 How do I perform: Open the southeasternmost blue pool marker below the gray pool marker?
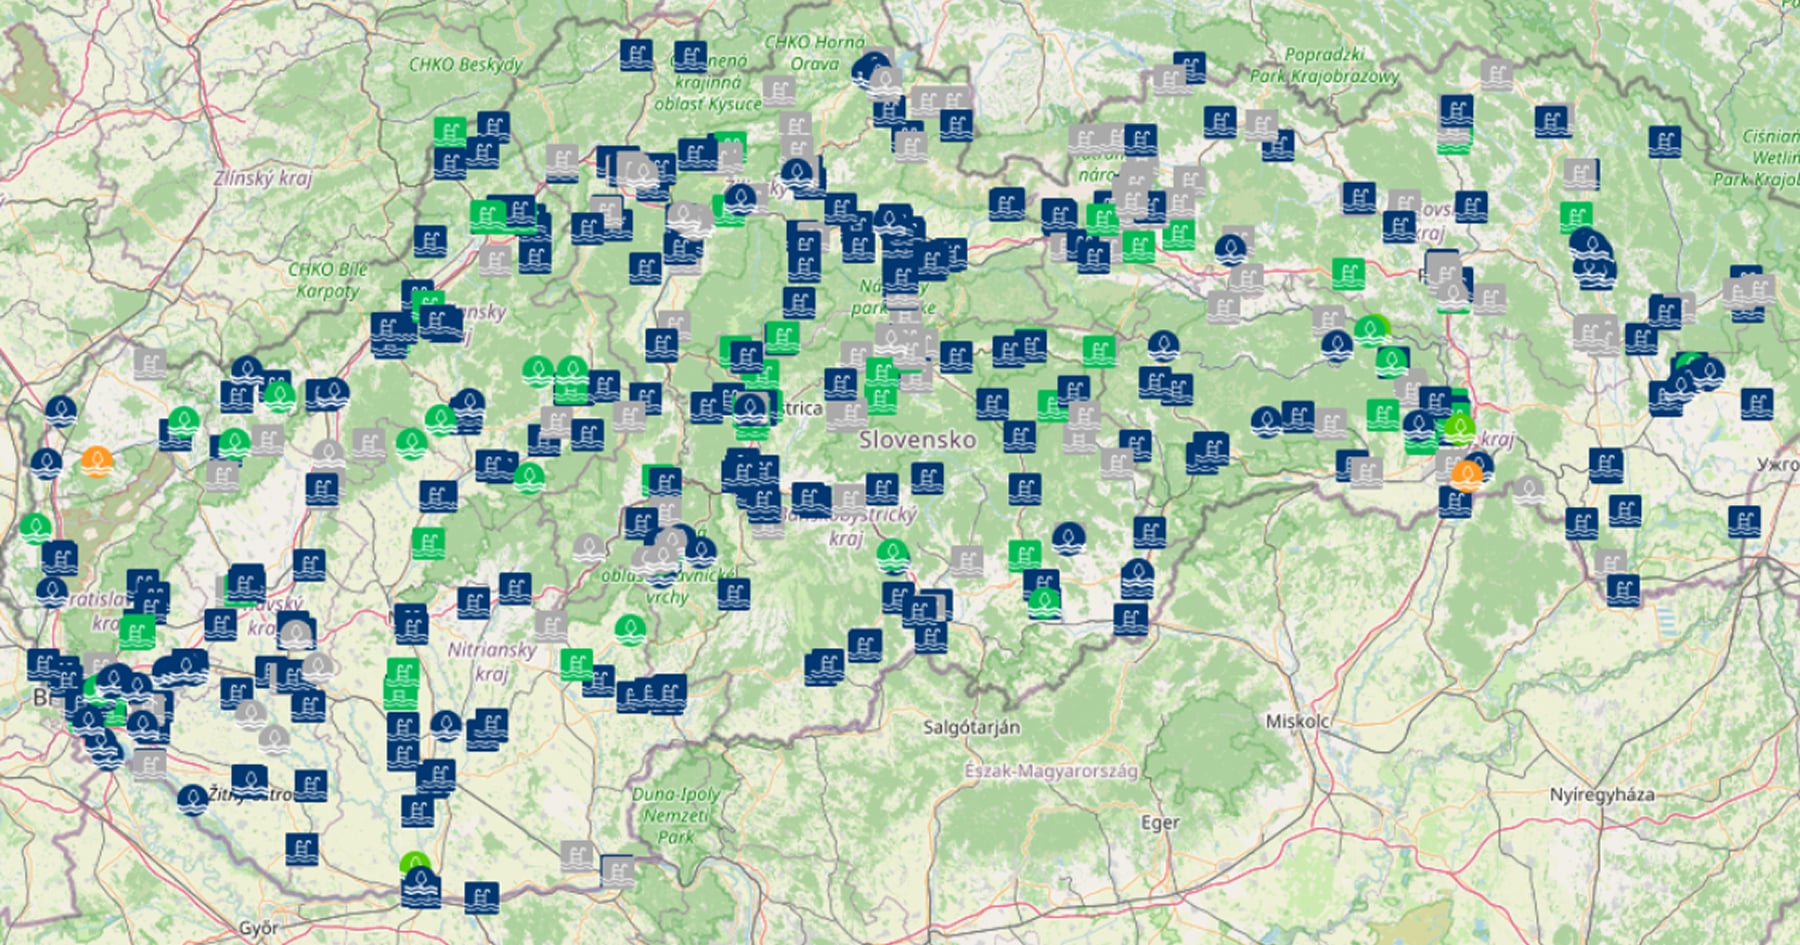(x=1622, y=590)
